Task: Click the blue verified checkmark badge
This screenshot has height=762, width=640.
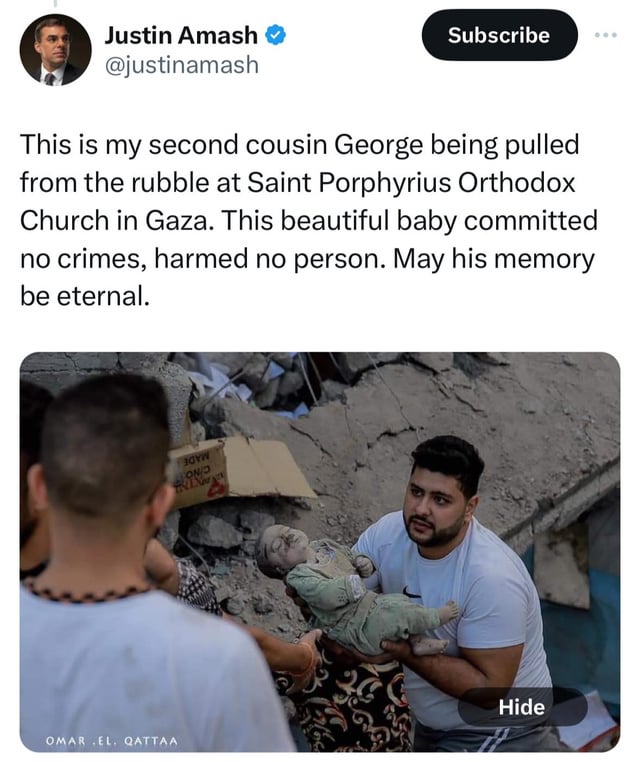Action: coord(276,35)
